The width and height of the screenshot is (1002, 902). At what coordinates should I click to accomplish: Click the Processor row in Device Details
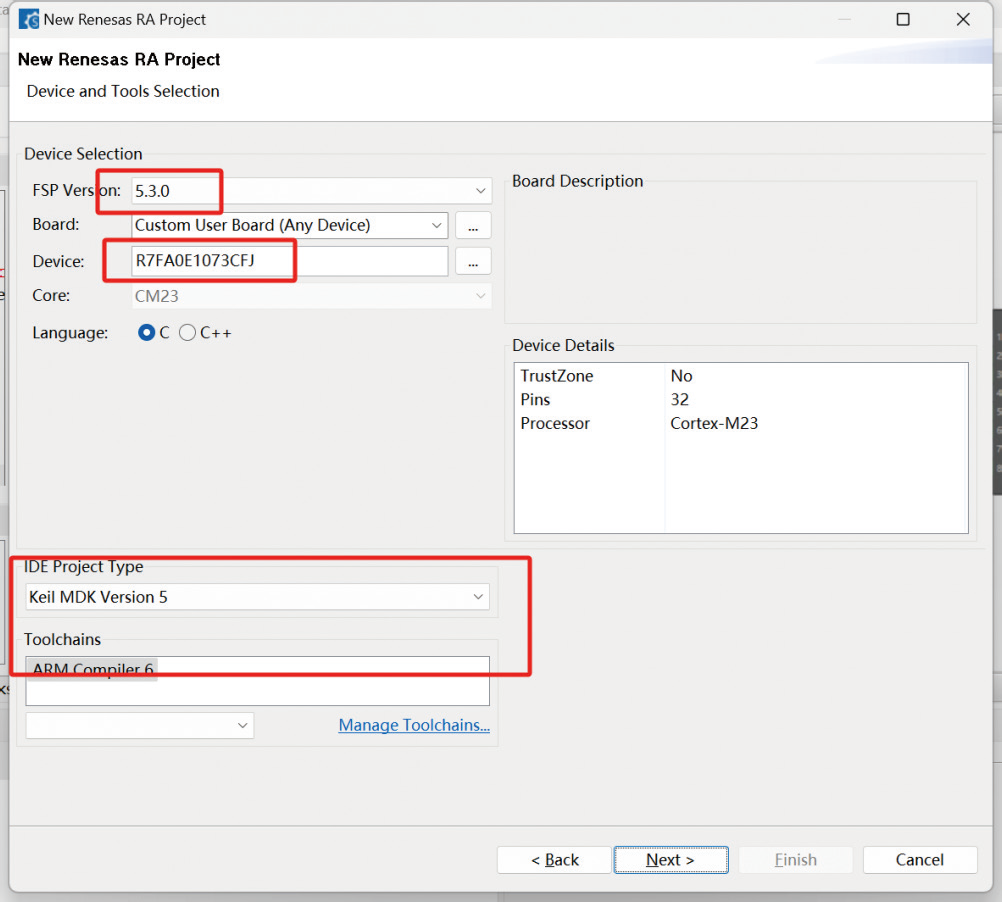pyautogui.click(x=741, y=423)
